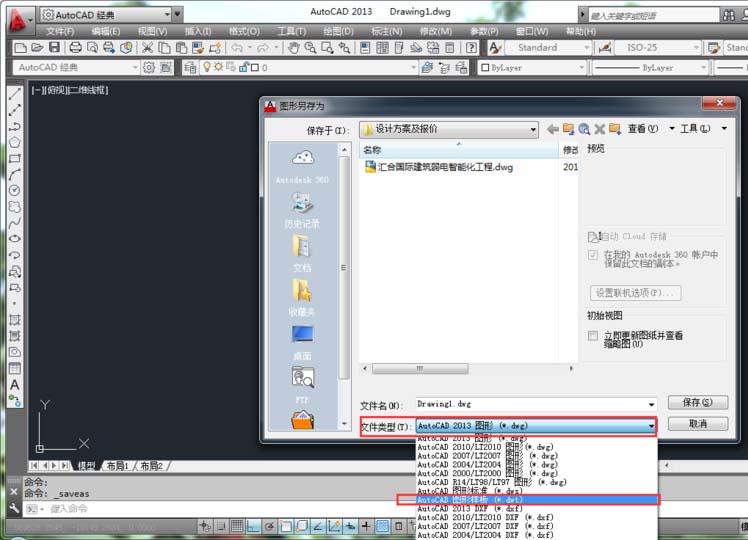Image resolution: width=748 pixels, height=540 pixels.
Task: Open the ByLayer color control dropdown
Action: pyautogui.click(x=532, y=68)
